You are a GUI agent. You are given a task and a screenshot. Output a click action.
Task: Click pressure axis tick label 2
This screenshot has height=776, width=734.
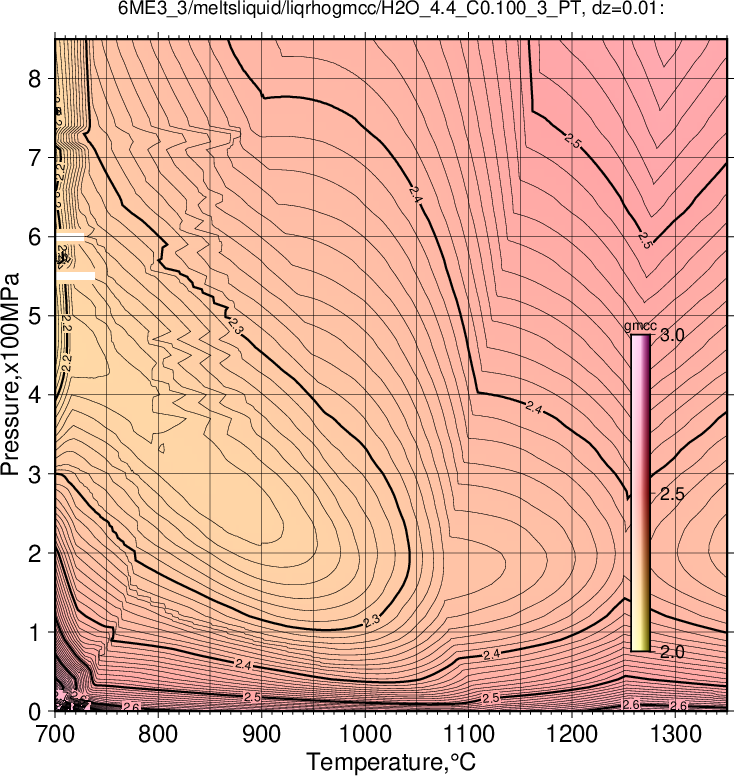click(35, 553)
